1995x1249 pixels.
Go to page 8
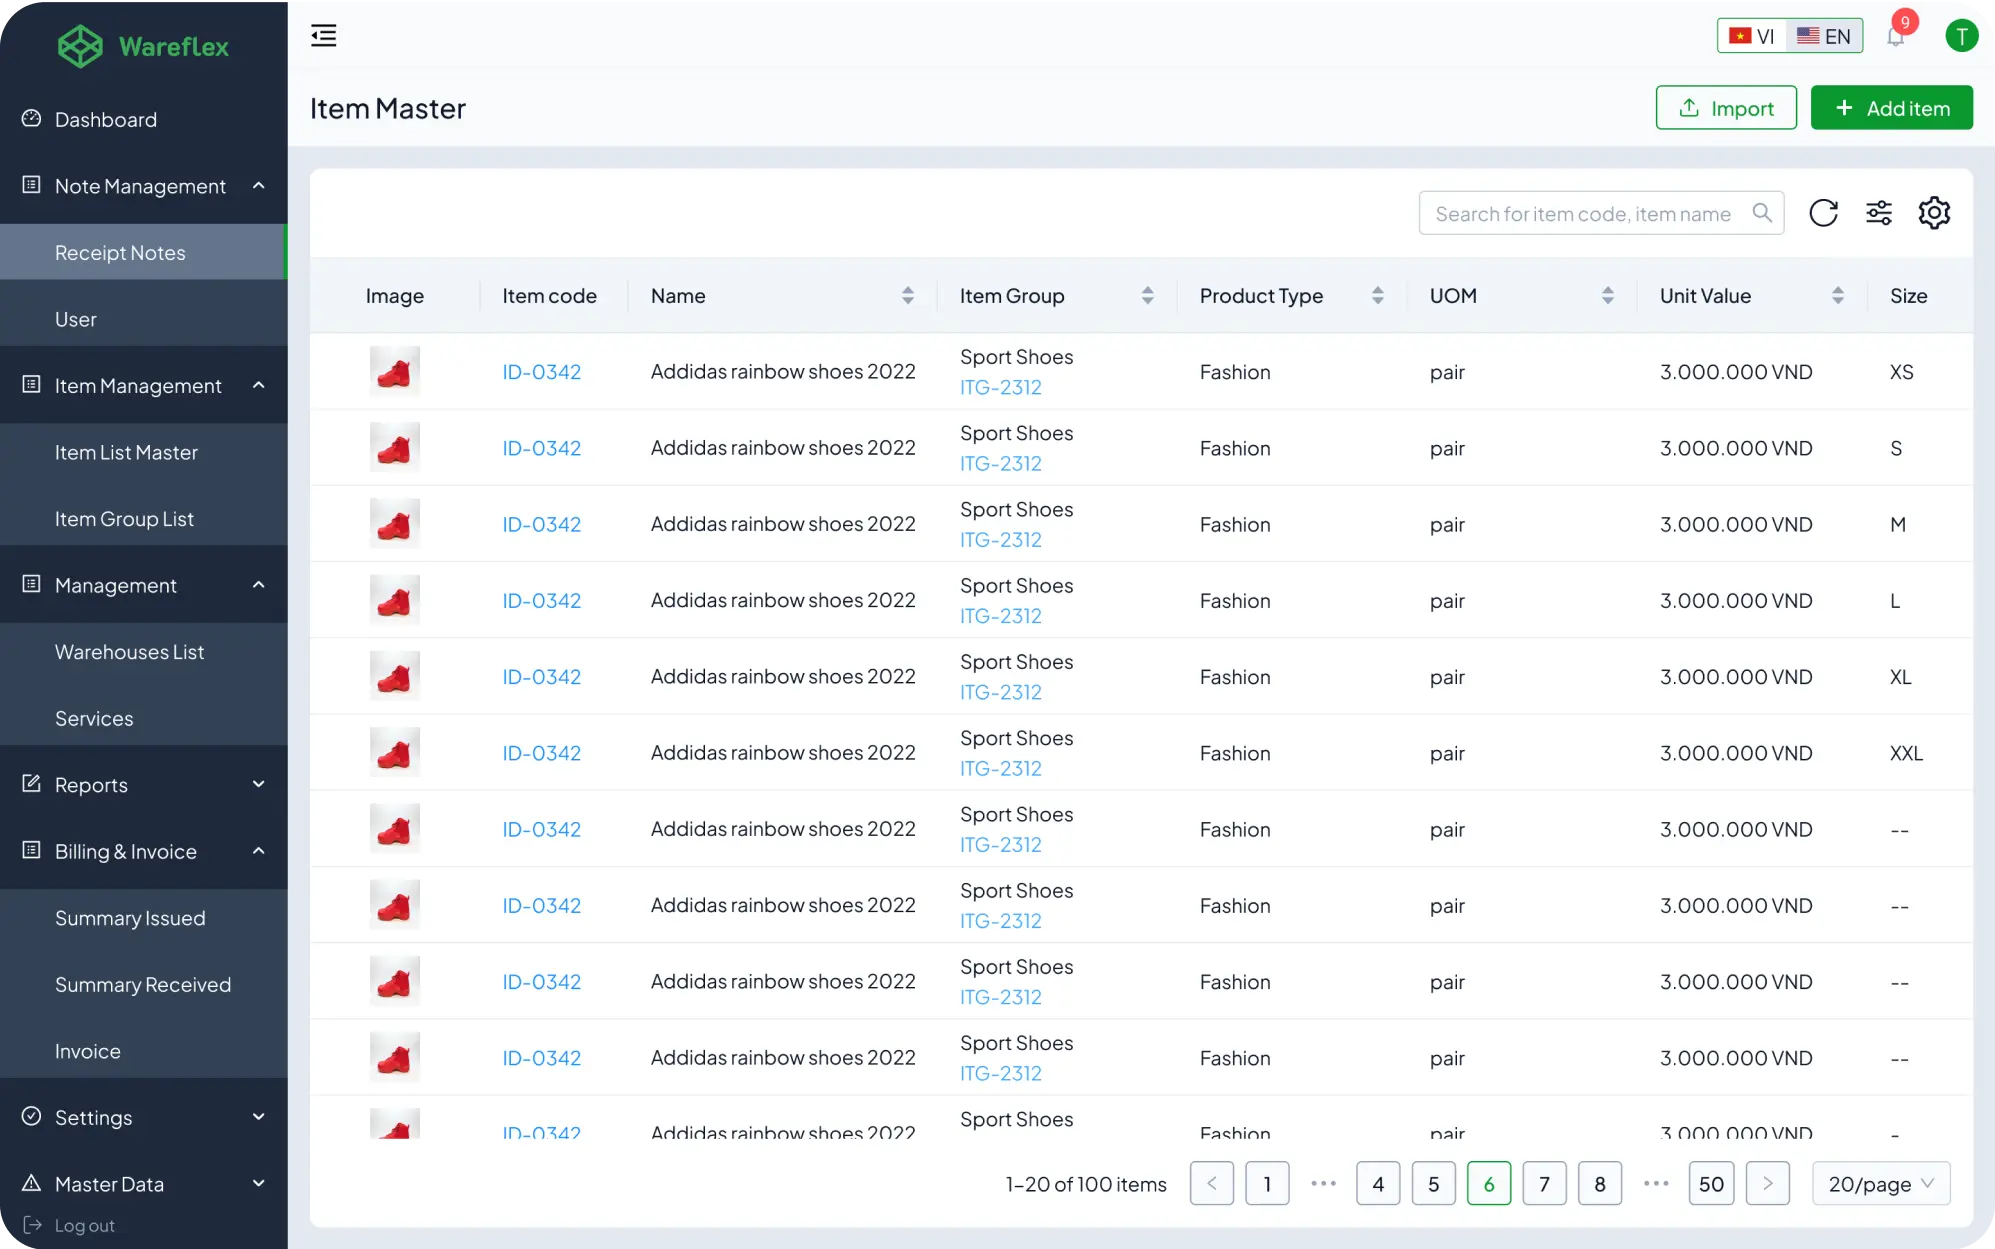1600,1184
